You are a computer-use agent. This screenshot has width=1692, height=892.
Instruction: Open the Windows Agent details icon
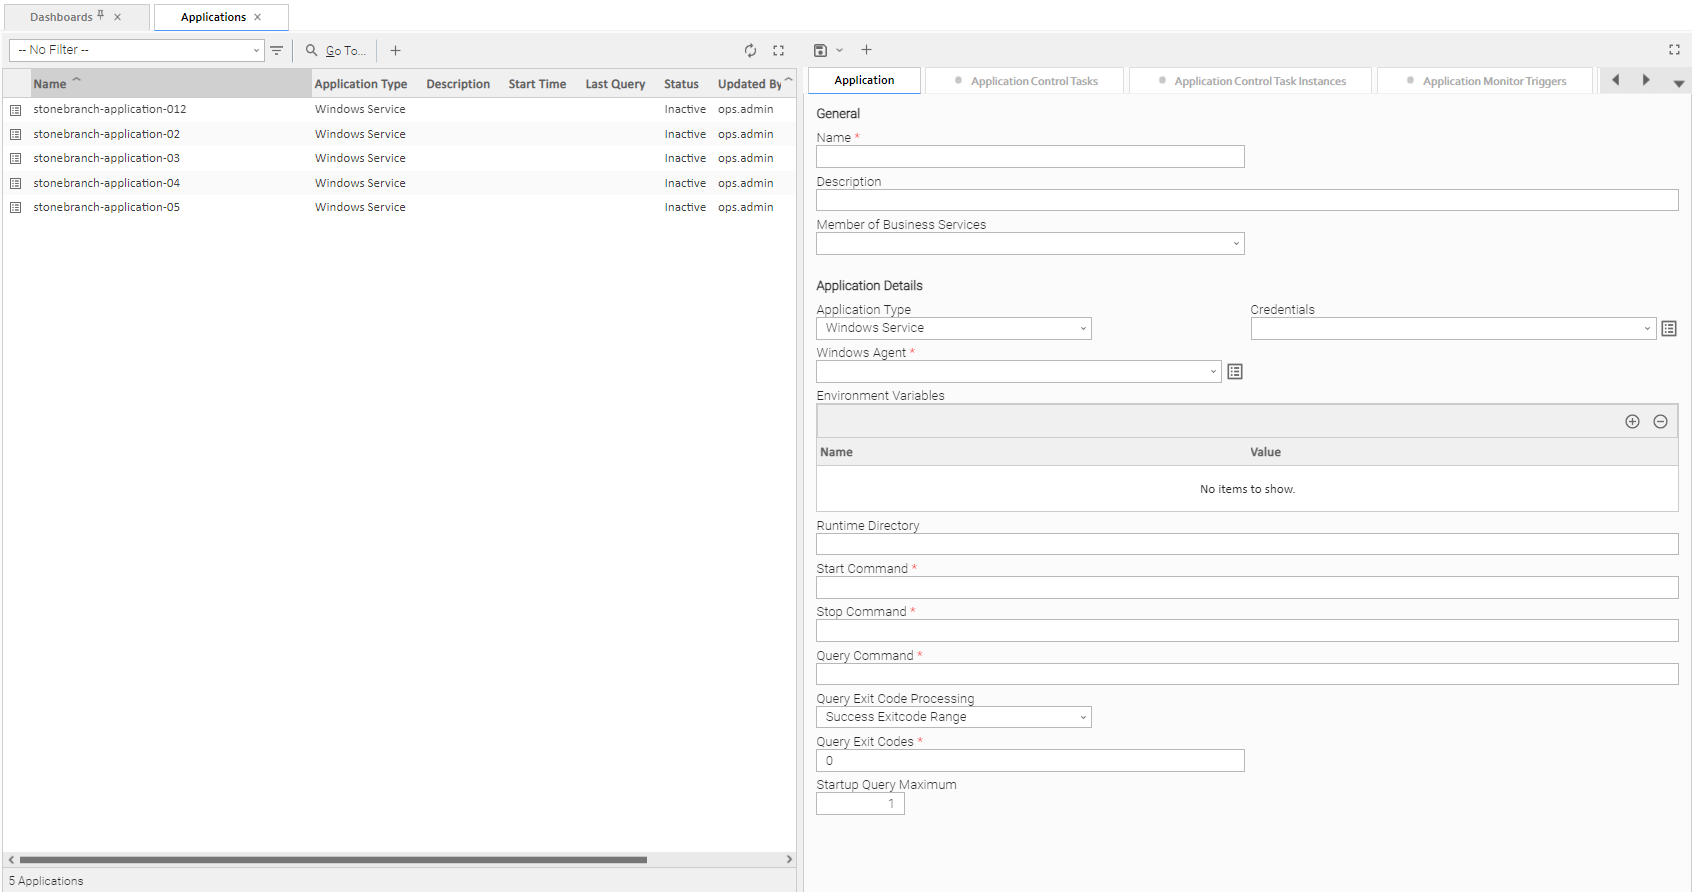pos(1235,372)
